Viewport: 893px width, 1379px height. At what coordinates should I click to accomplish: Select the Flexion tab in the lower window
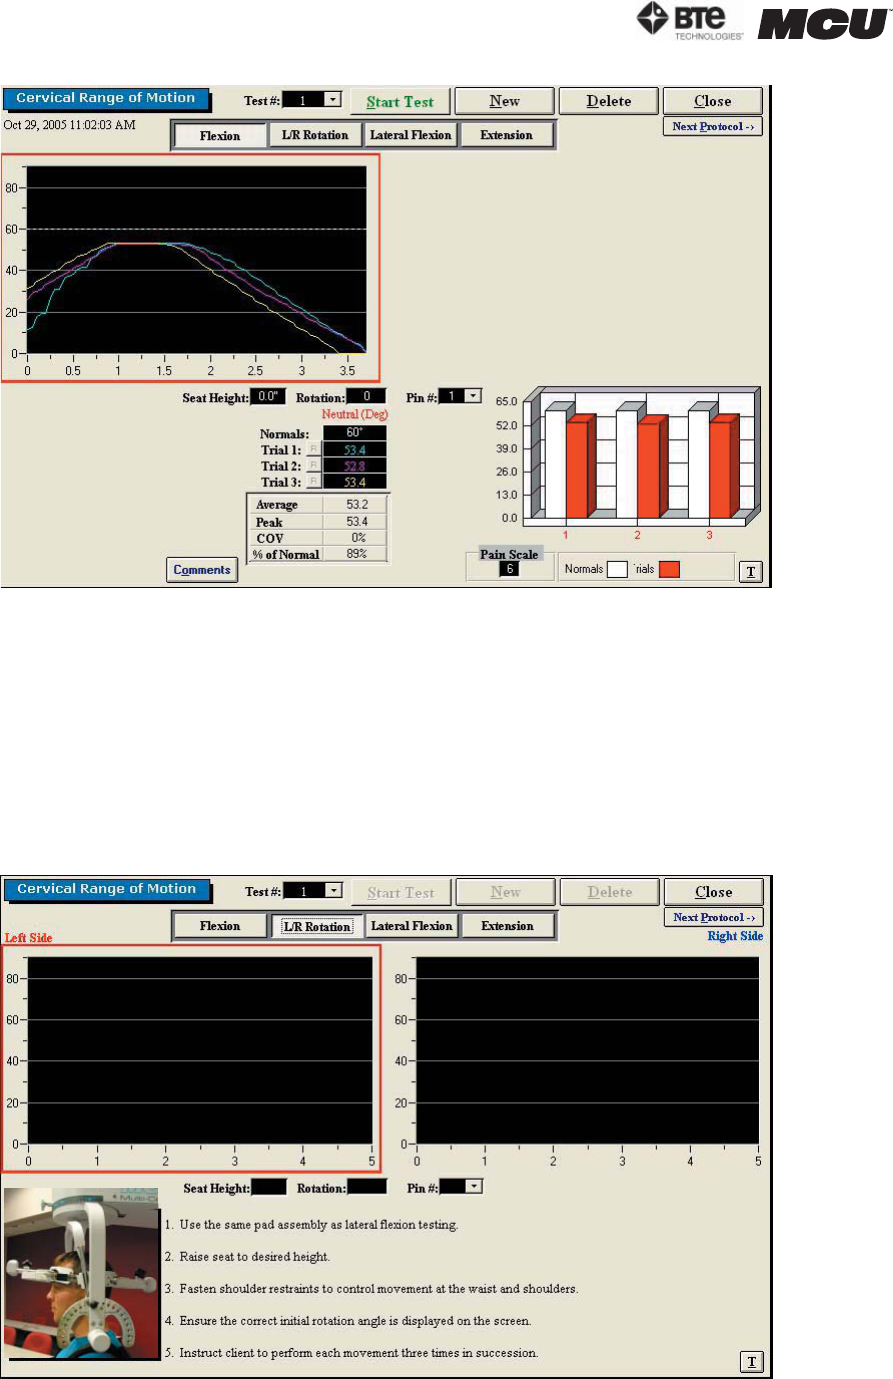(220, 926)
